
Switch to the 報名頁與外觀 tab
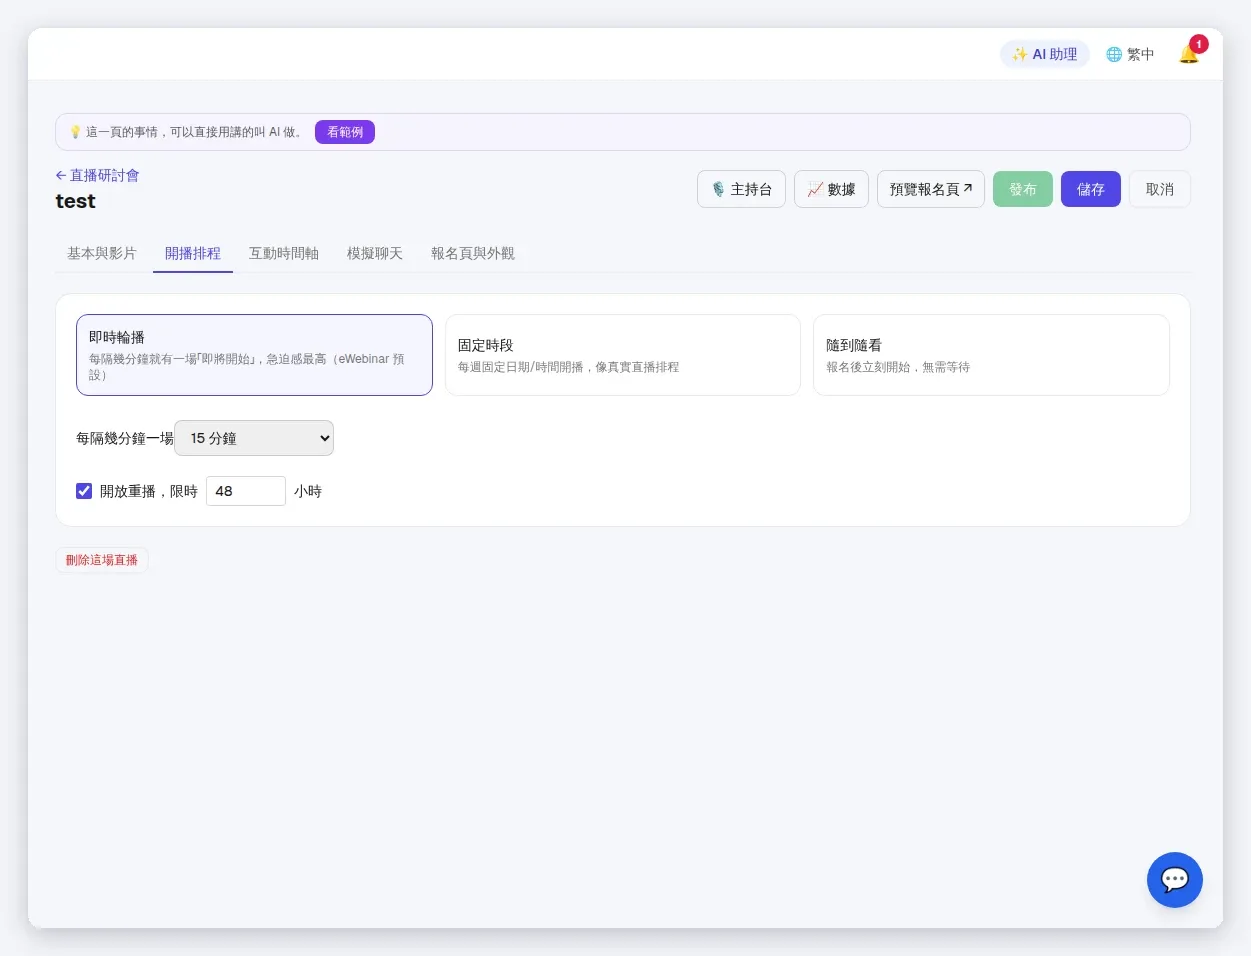(473, 253)
